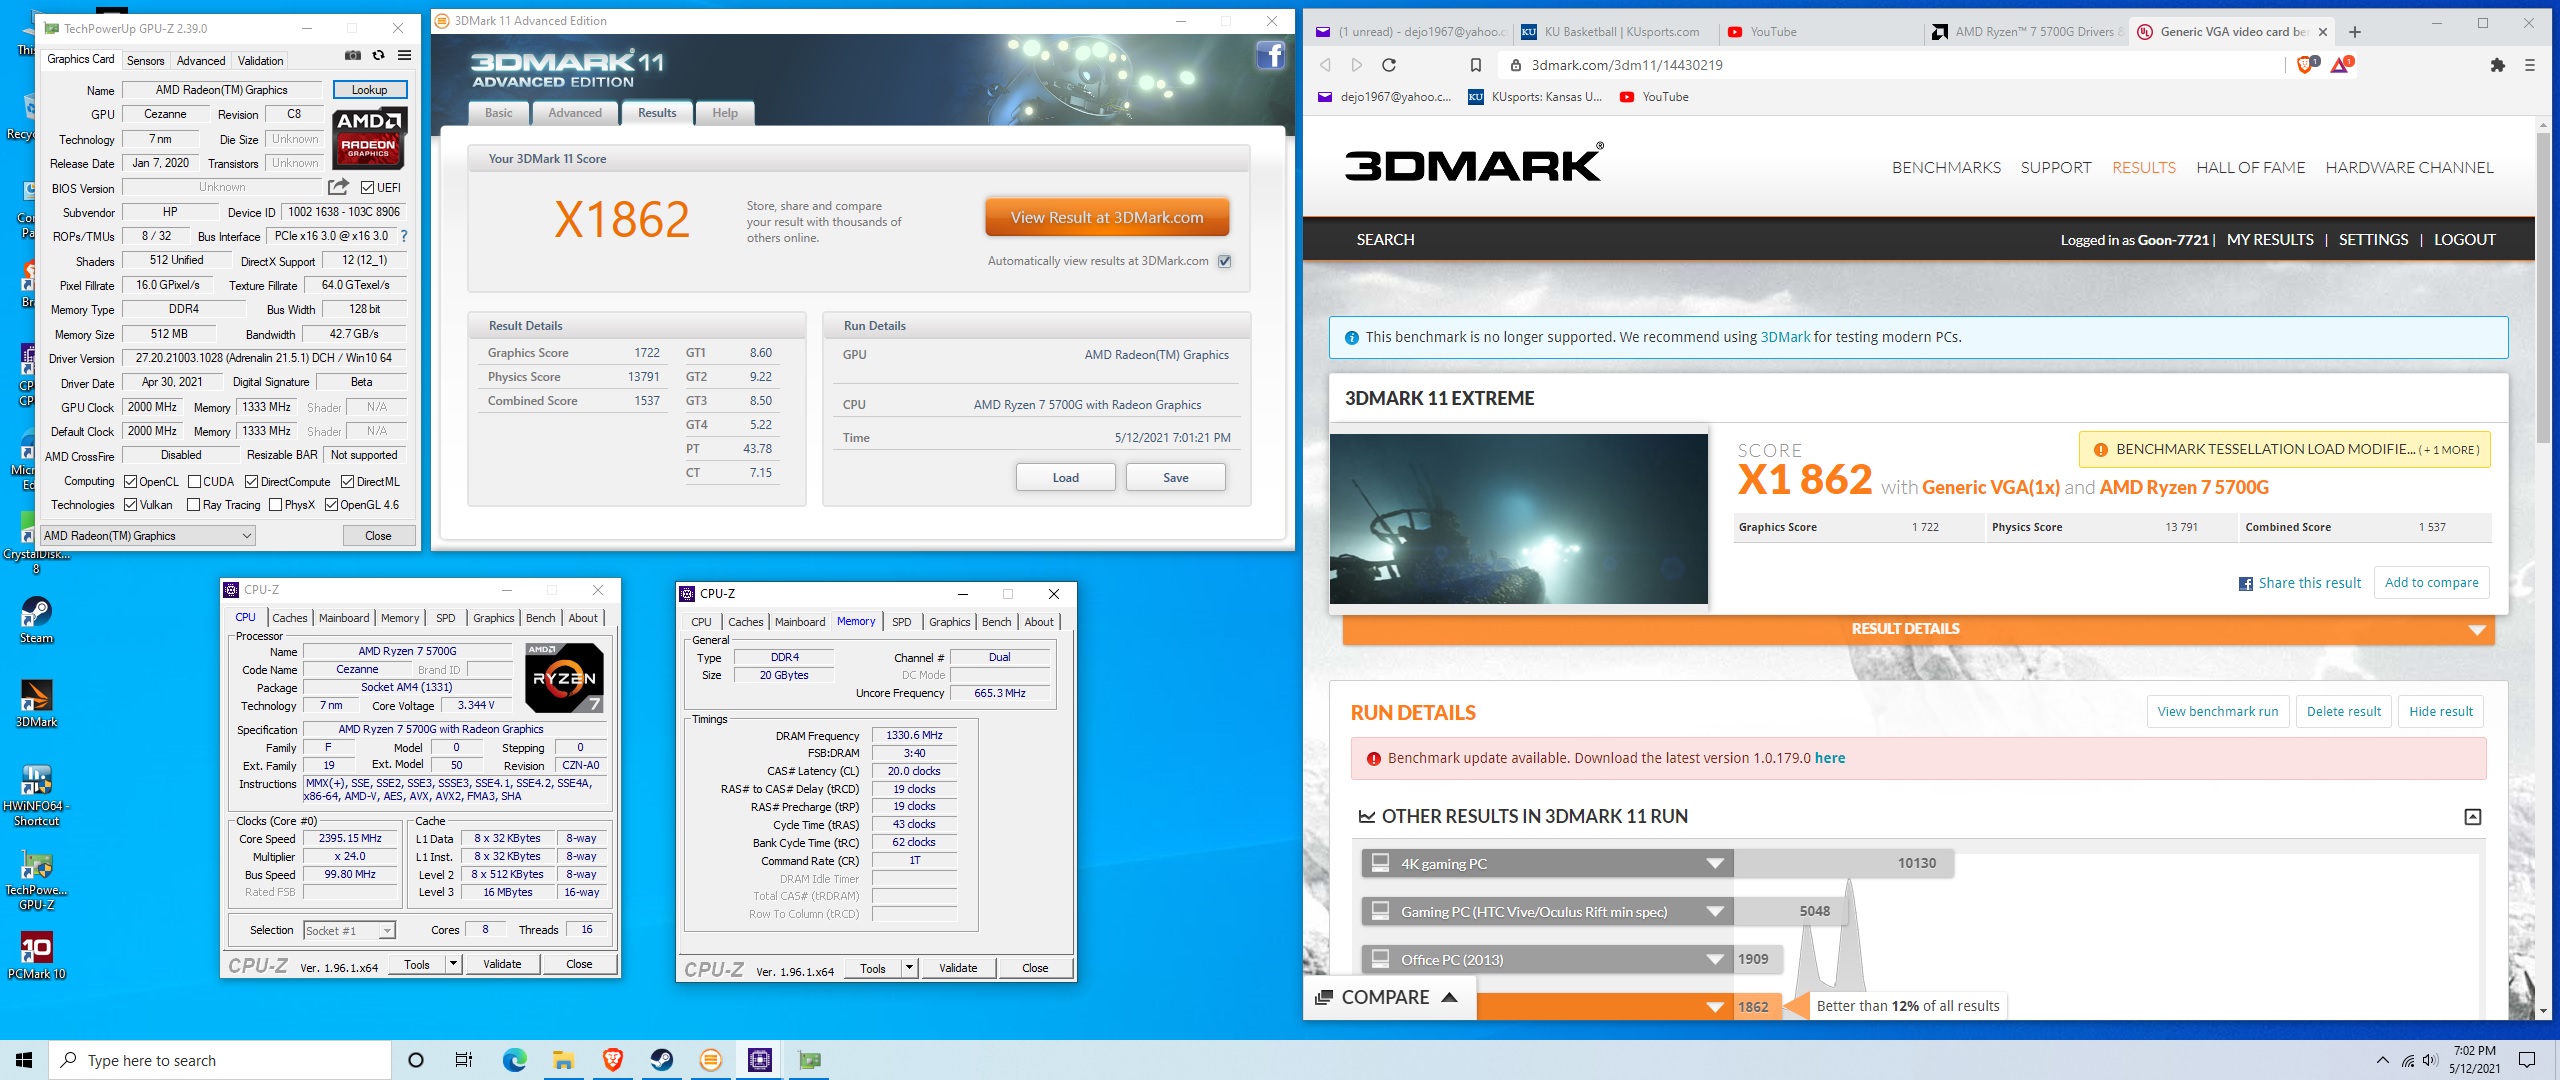Click the bookmark icon in address bar
The image size is (2560, 1080).
(x=1475, y=65)
